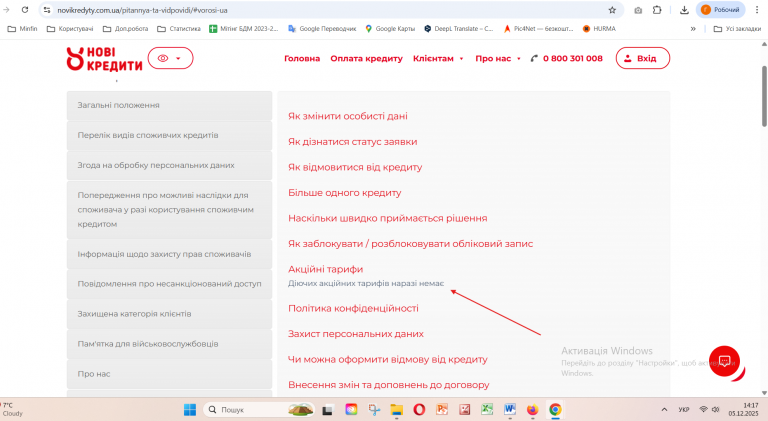Select Перелік видів споживчих кредитів sidebar item

pos(169,135)
